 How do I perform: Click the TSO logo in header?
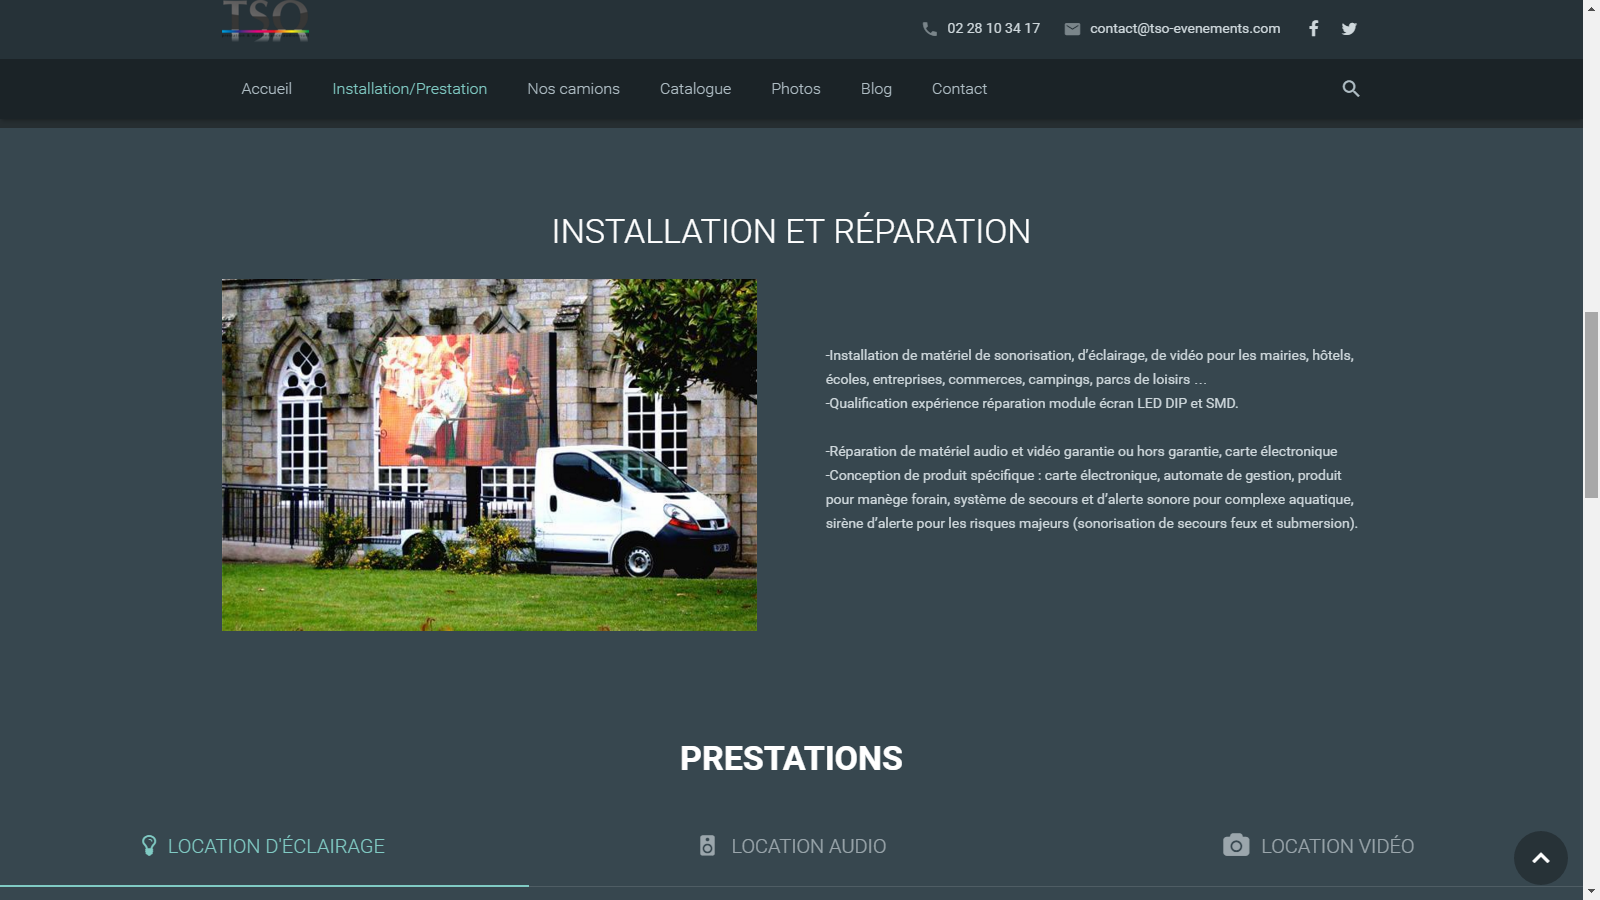pos(265,21)
